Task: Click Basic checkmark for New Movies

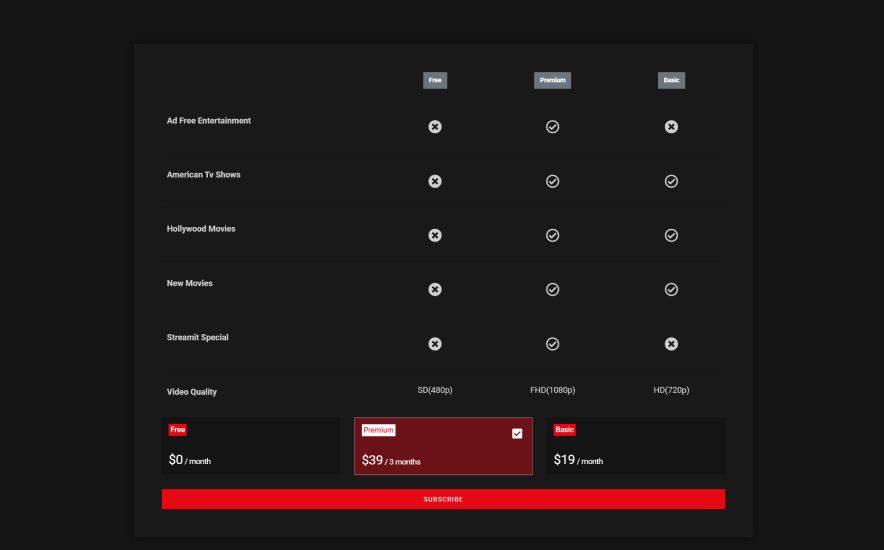Action: (671, 289)
